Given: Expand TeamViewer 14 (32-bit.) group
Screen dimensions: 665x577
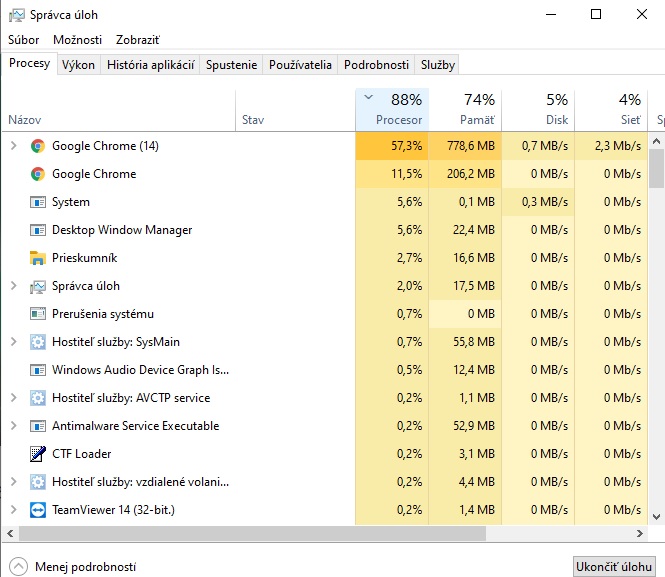Looking at the screenshot, I should click(x=14, y=510).
